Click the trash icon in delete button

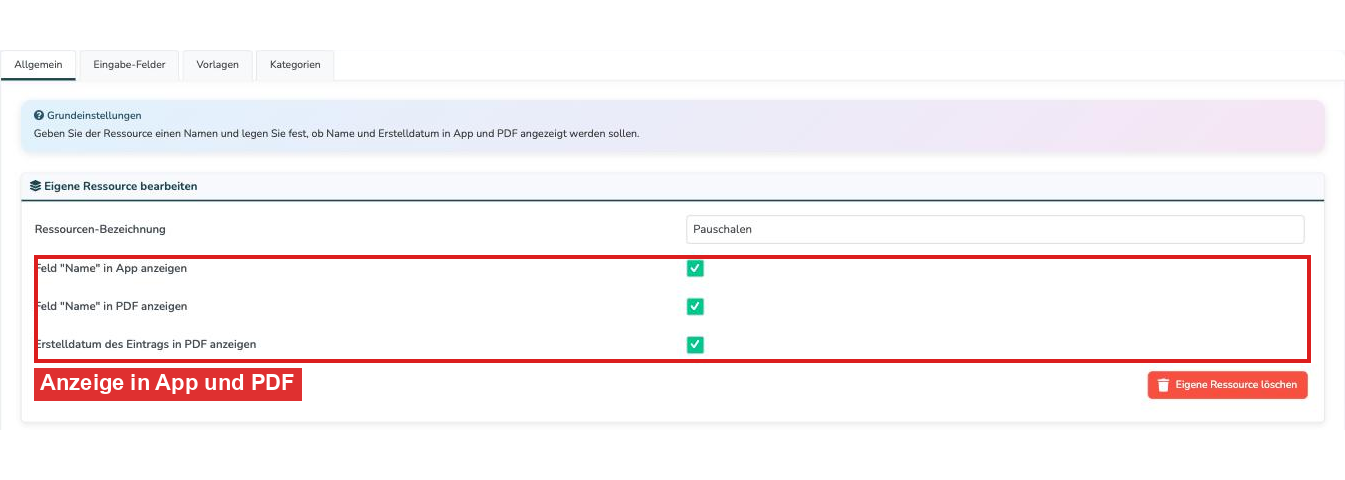tap(1163, 385)
